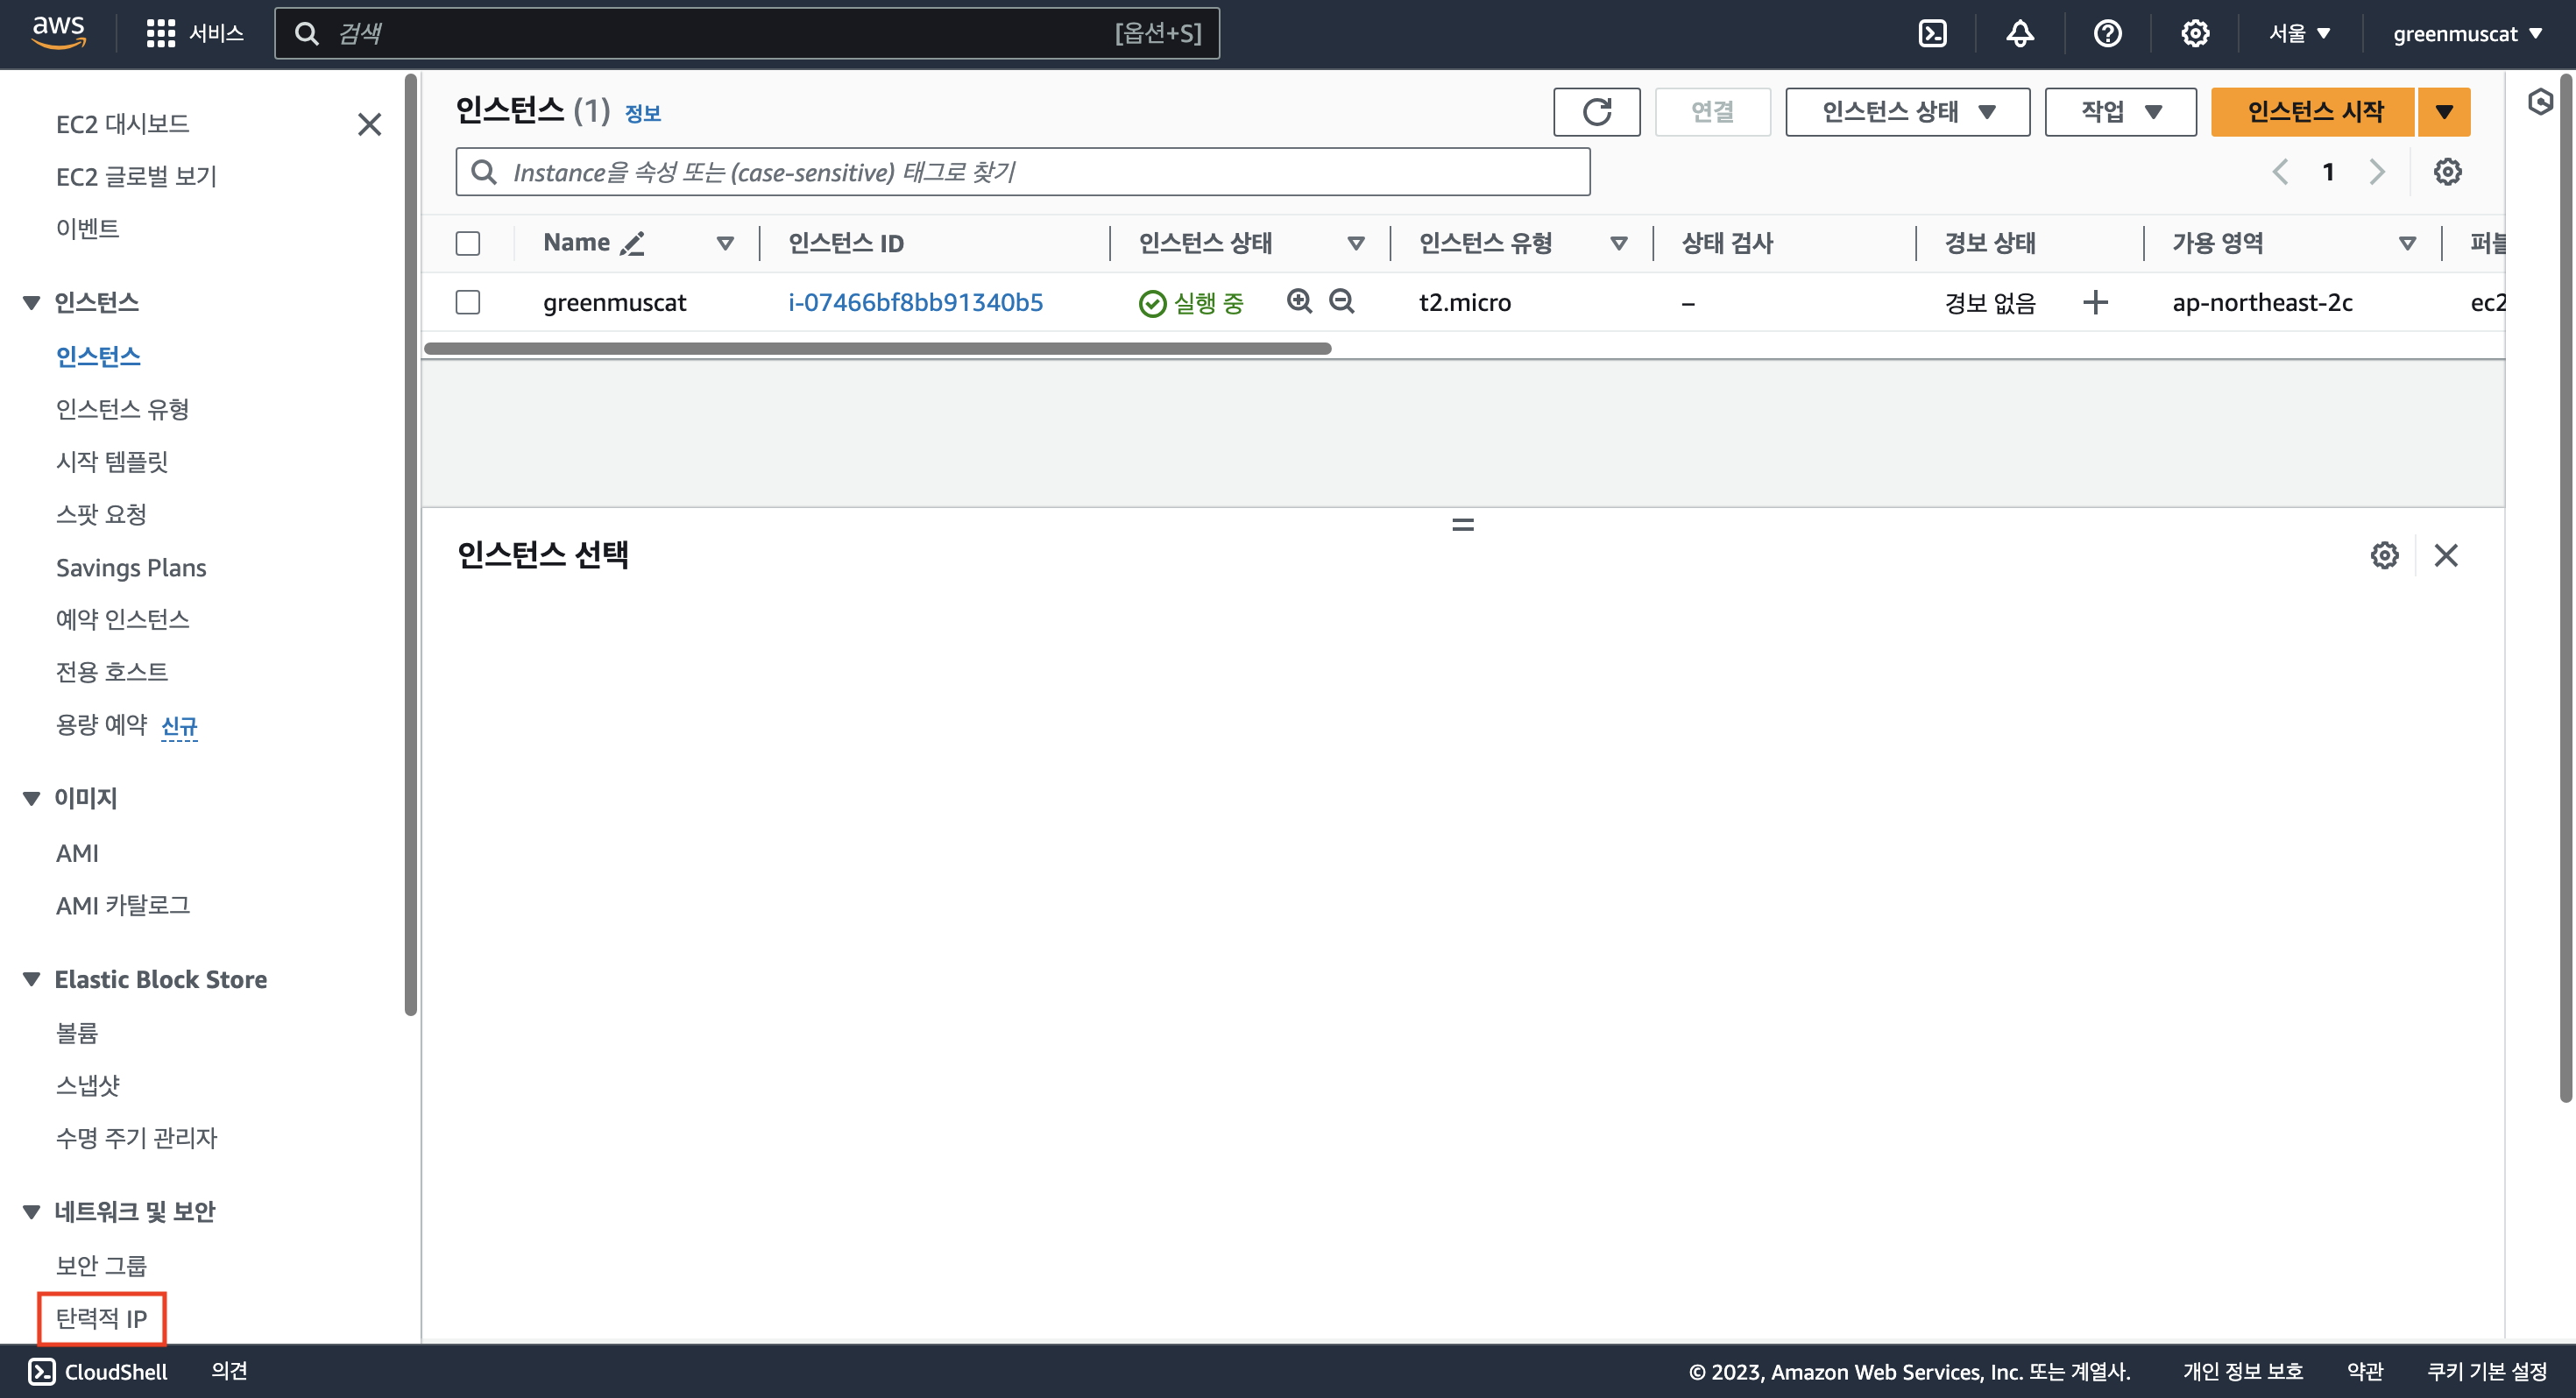Open the 서울 region selector
Viewport: 2576px width, 1398px height.
2299,33
